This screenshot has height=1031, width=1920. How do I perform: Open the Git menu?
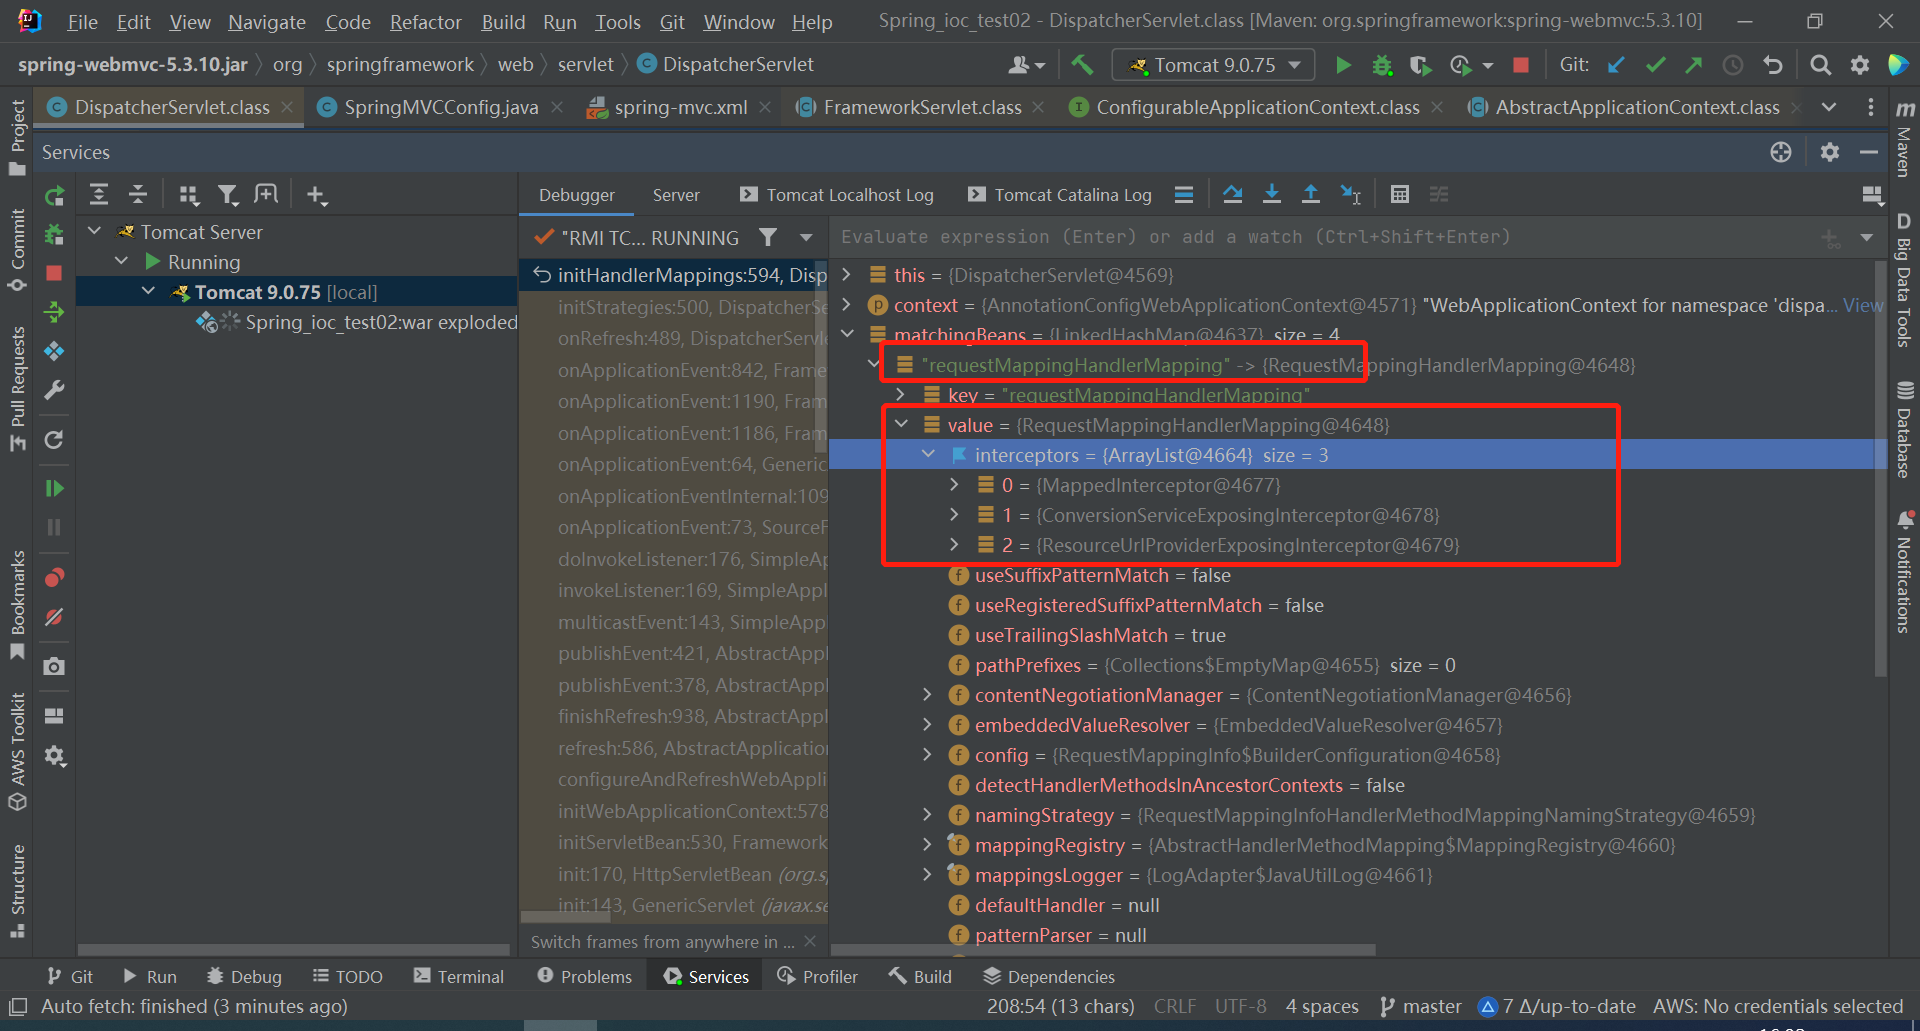pyautogui.click(x=672, y=22)
